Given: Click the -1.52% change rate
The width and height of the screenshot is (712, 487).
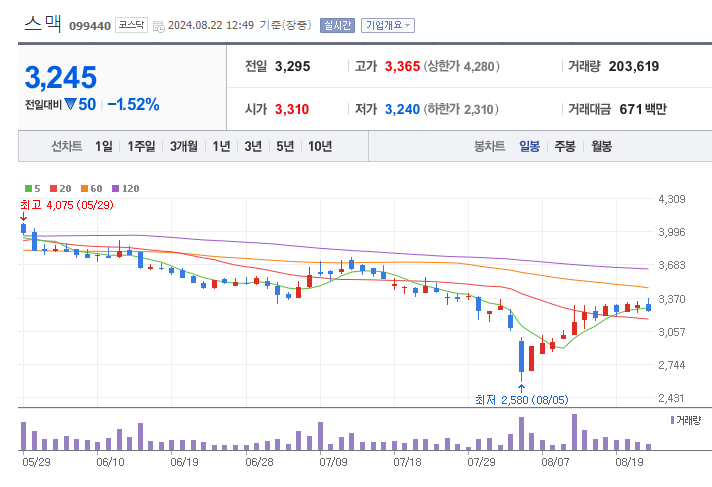Looking at the screenshot, I should coord(134,104).
